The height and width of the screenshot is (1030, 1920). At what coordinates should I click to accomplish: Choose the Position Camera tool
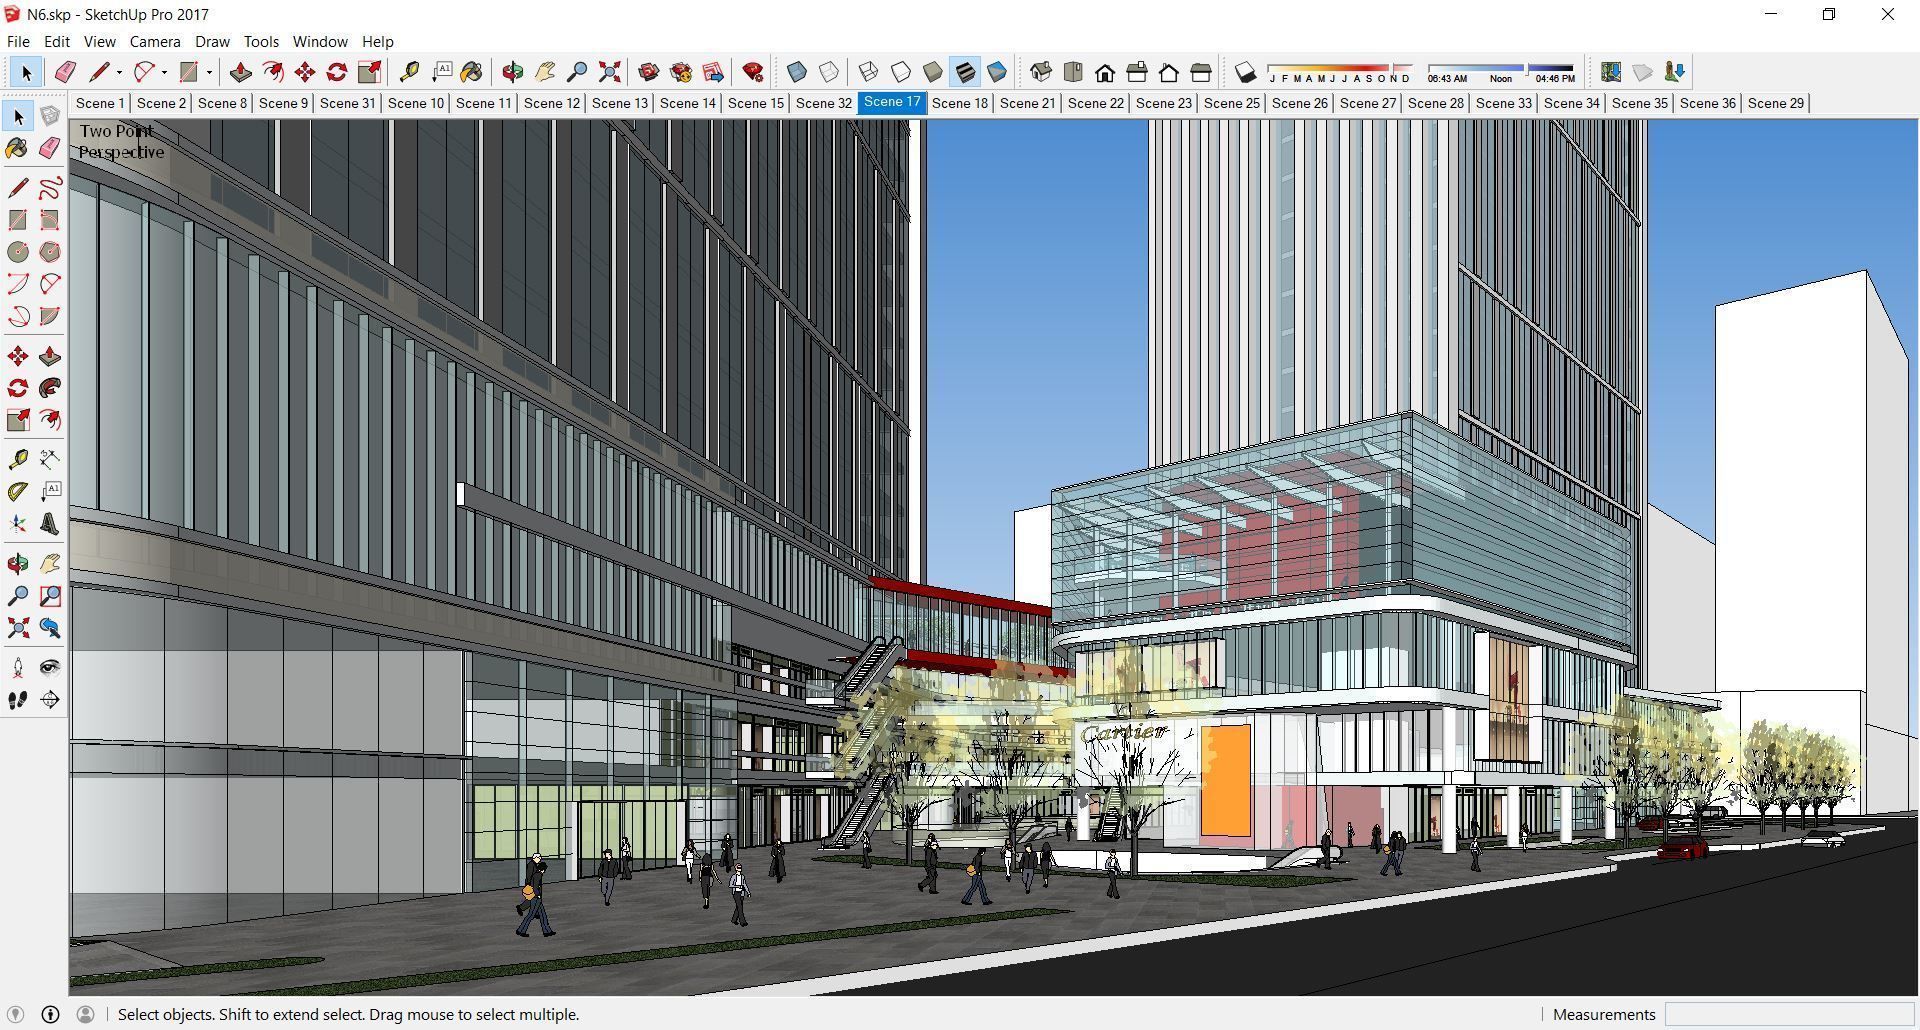pyautogui.click(x=18, y=668)
